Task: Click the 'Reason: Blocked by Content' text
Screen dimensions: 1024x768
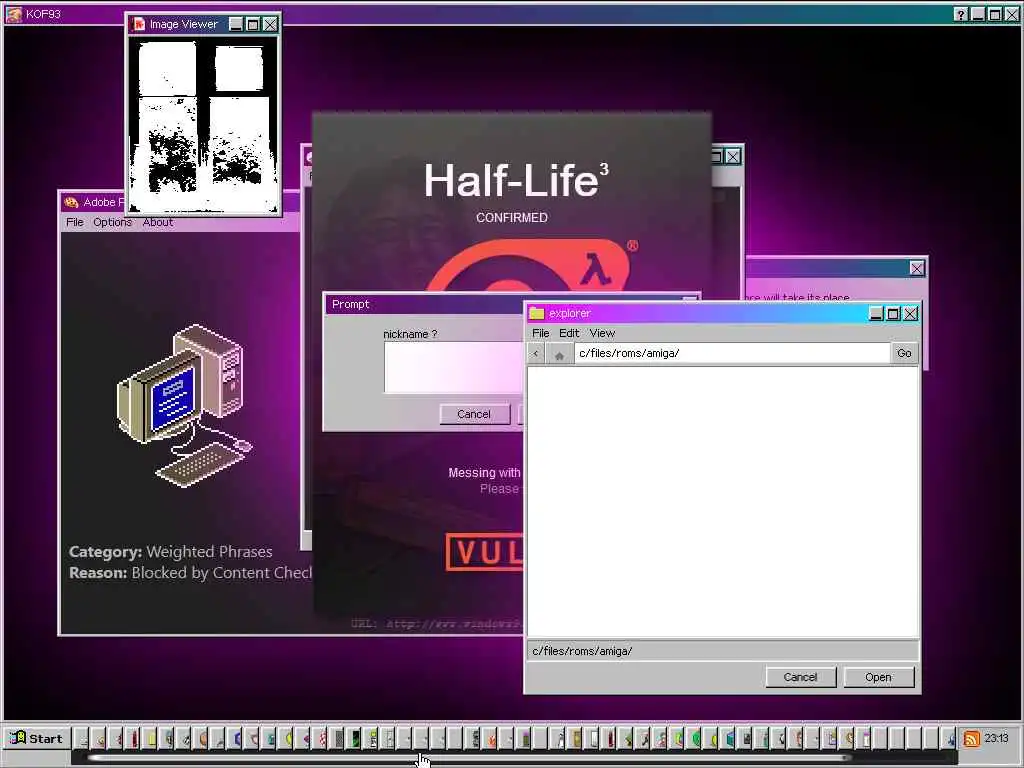Action: tap(191, 573)
